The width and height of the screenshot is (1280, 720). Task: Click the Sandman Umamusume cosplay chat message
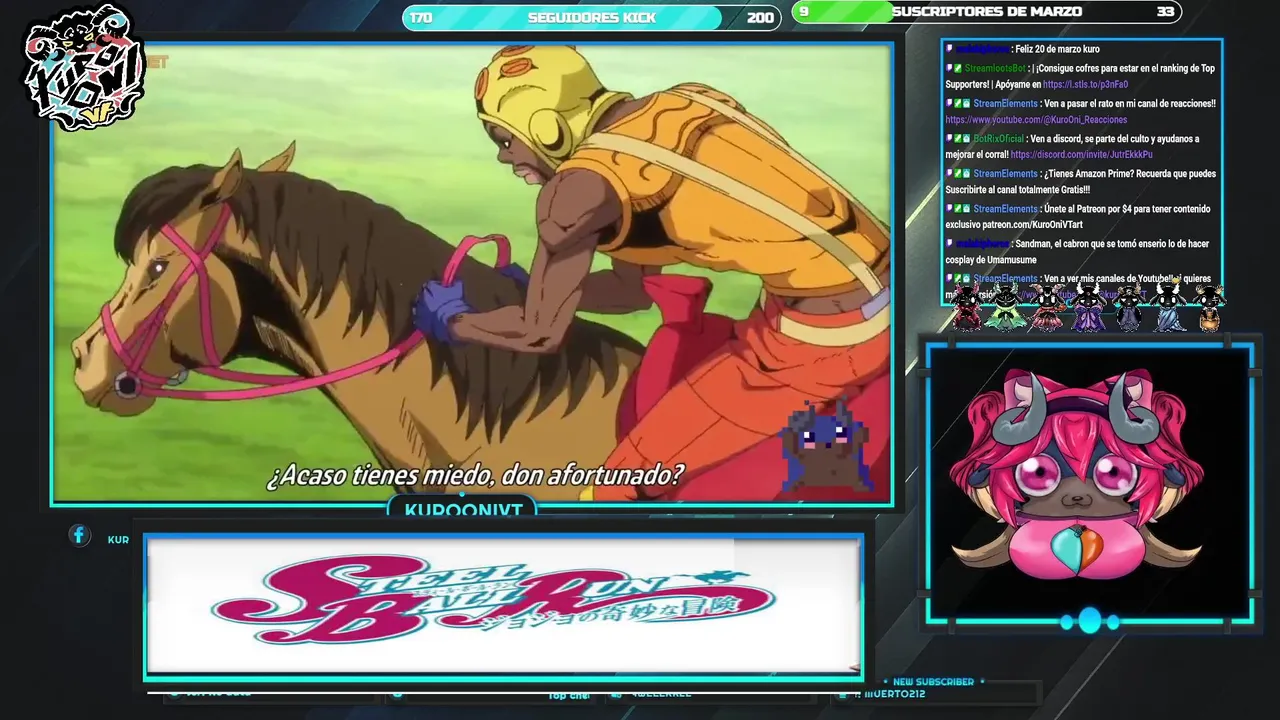coord(1078,252)
